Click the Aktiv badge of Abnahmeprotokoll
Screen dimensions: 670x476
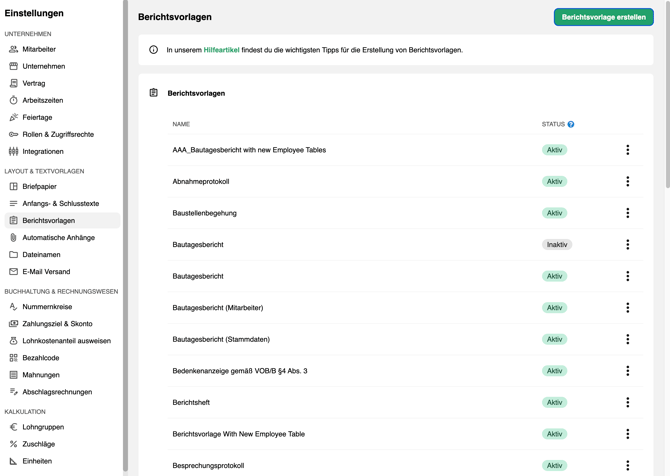(554, 182)
